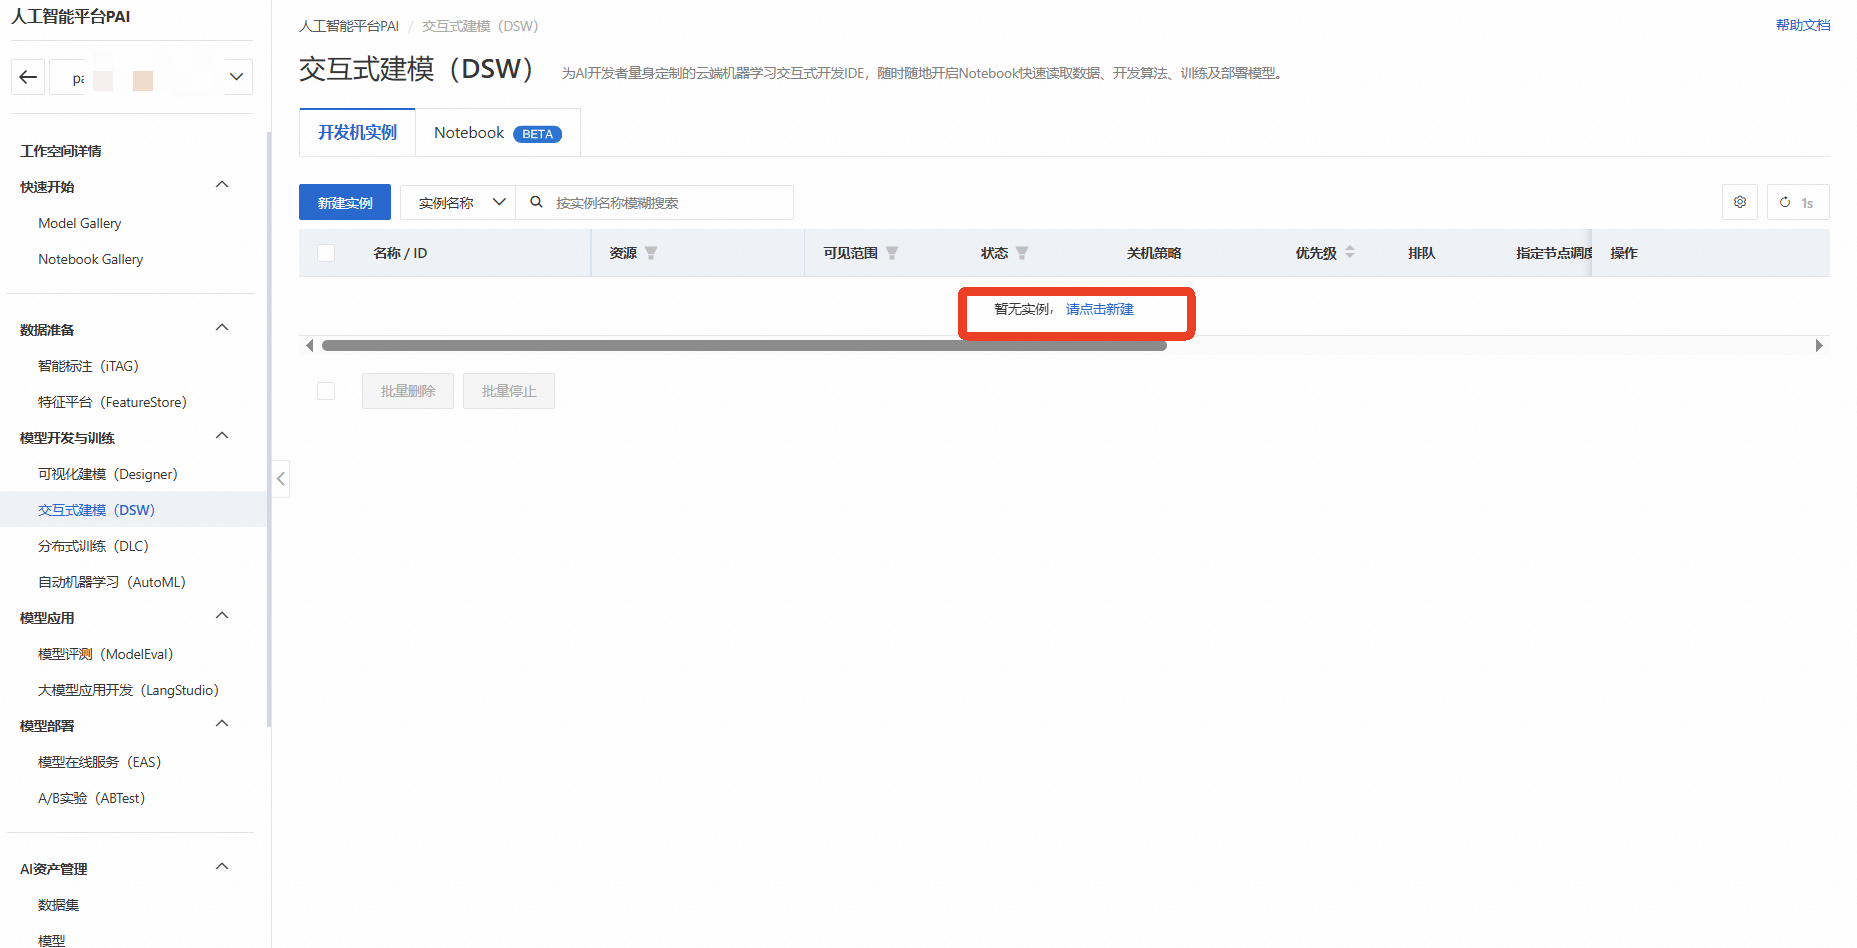The width and height of the screenshot is (1857, 948).
Task: Click the refresh button showing 1s
Action: click(1798, 202)
